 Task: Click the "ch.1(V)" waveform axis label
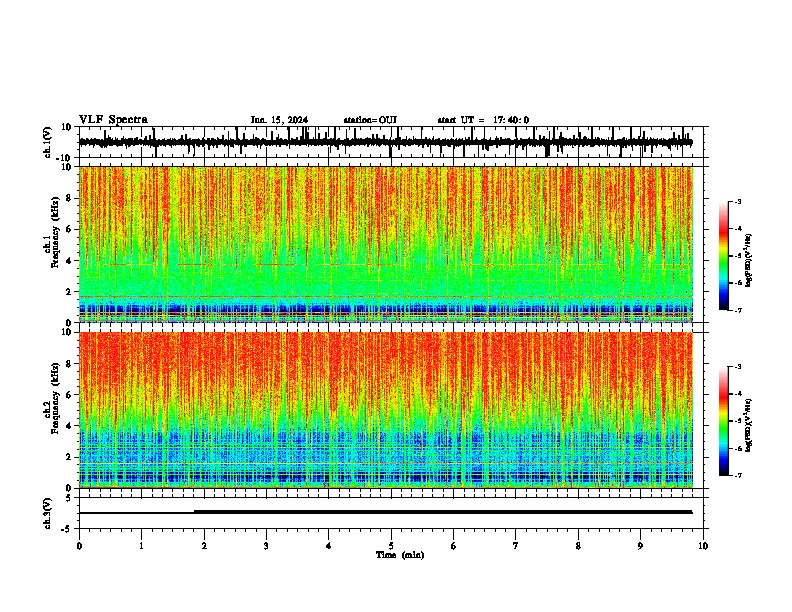48,142
